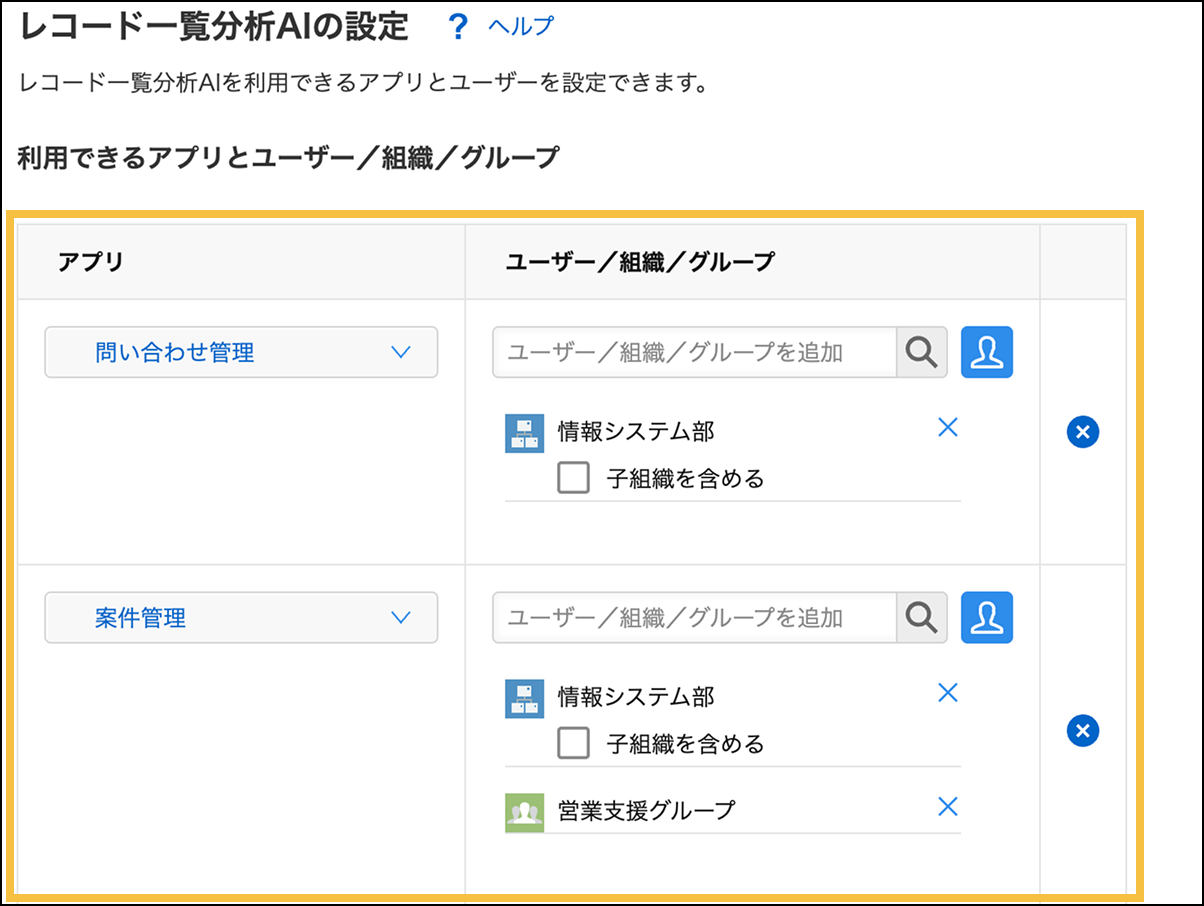Select the 営業支援グループ entry label

[x=646, y=810]
